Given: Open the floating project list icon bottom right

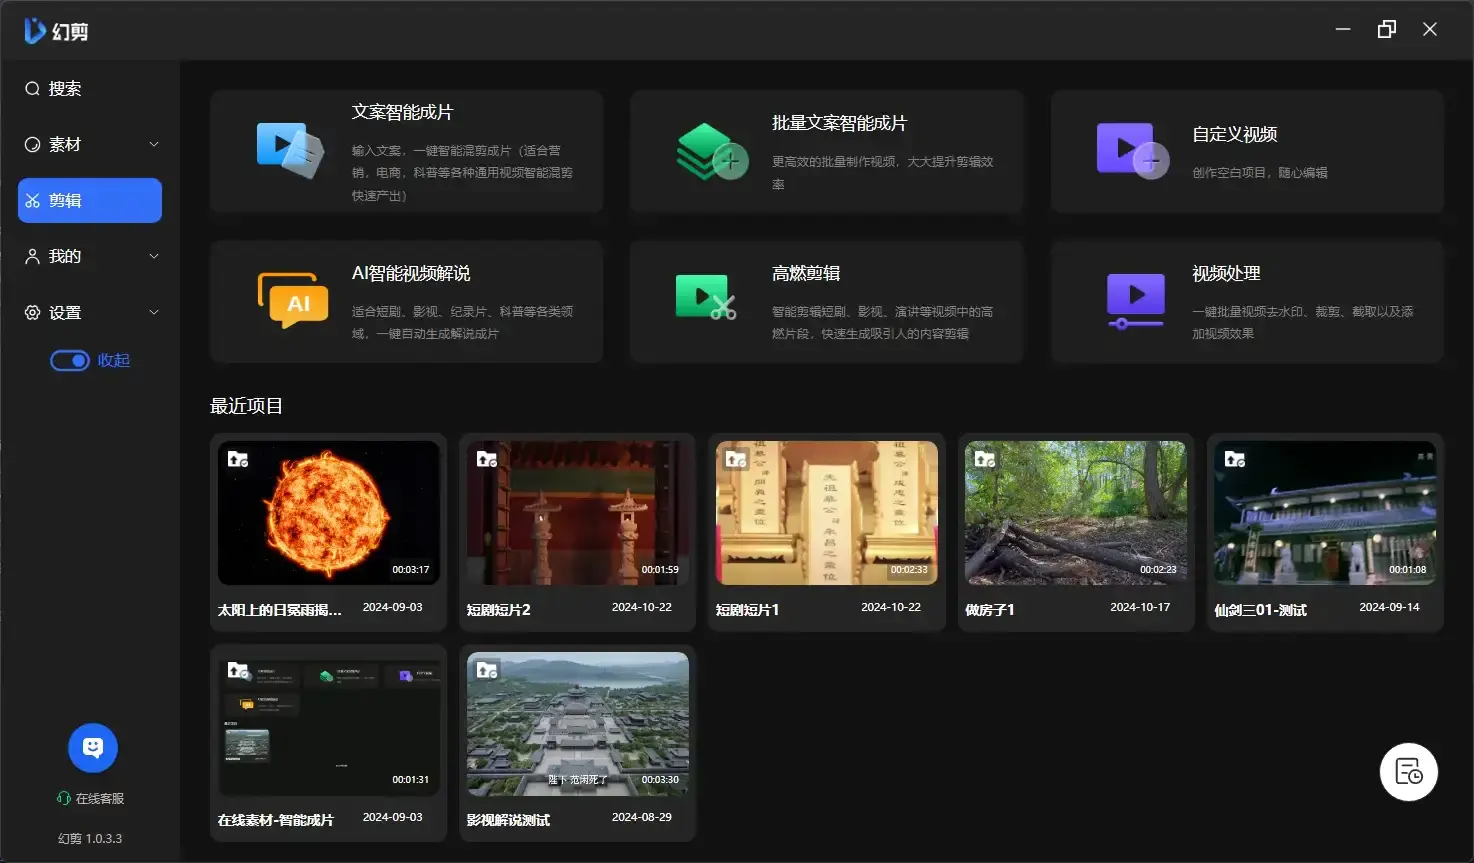Looking at the screenshot, I should pos(1408,771).
